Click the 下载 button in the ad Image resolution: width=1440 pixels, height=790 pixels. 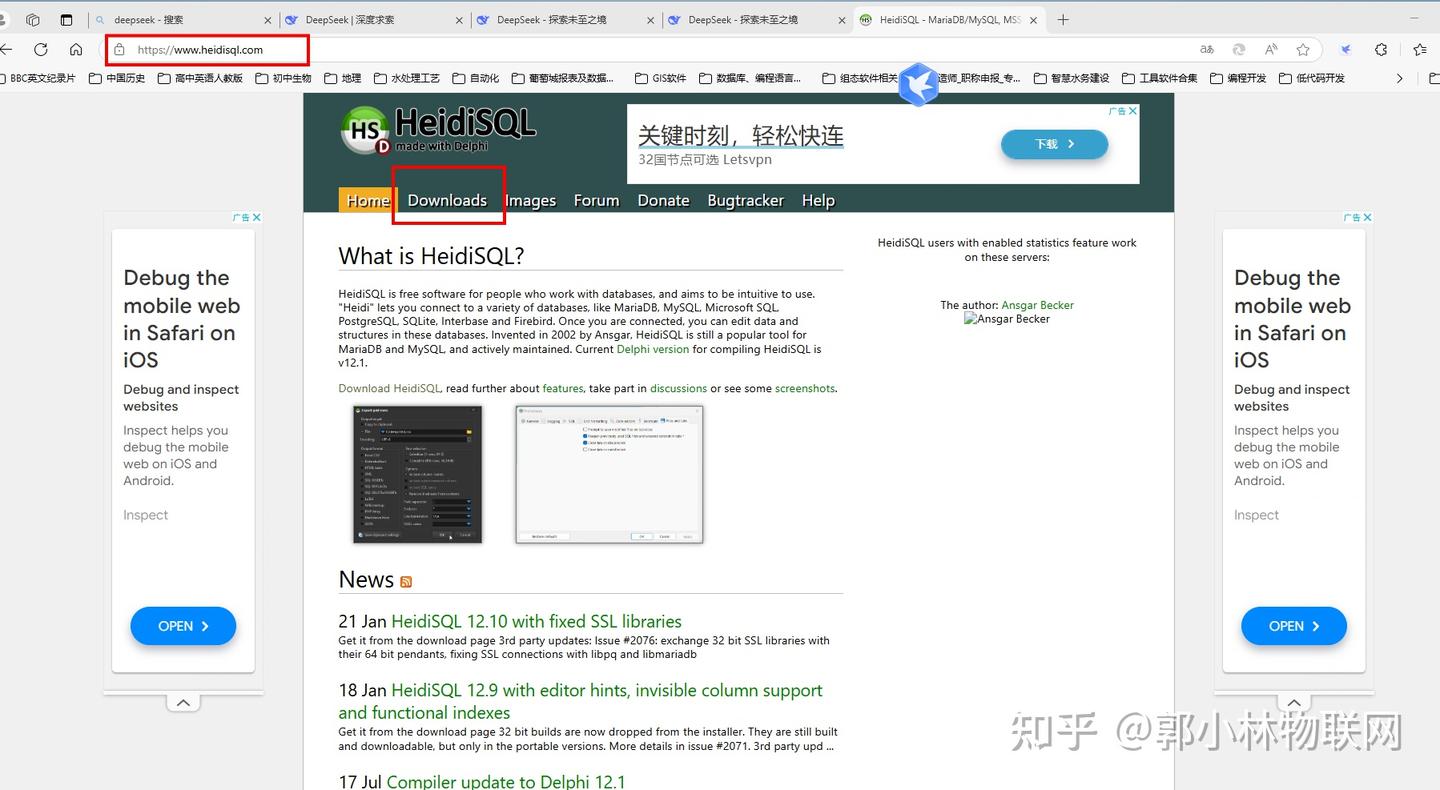tap(1054, 144)
